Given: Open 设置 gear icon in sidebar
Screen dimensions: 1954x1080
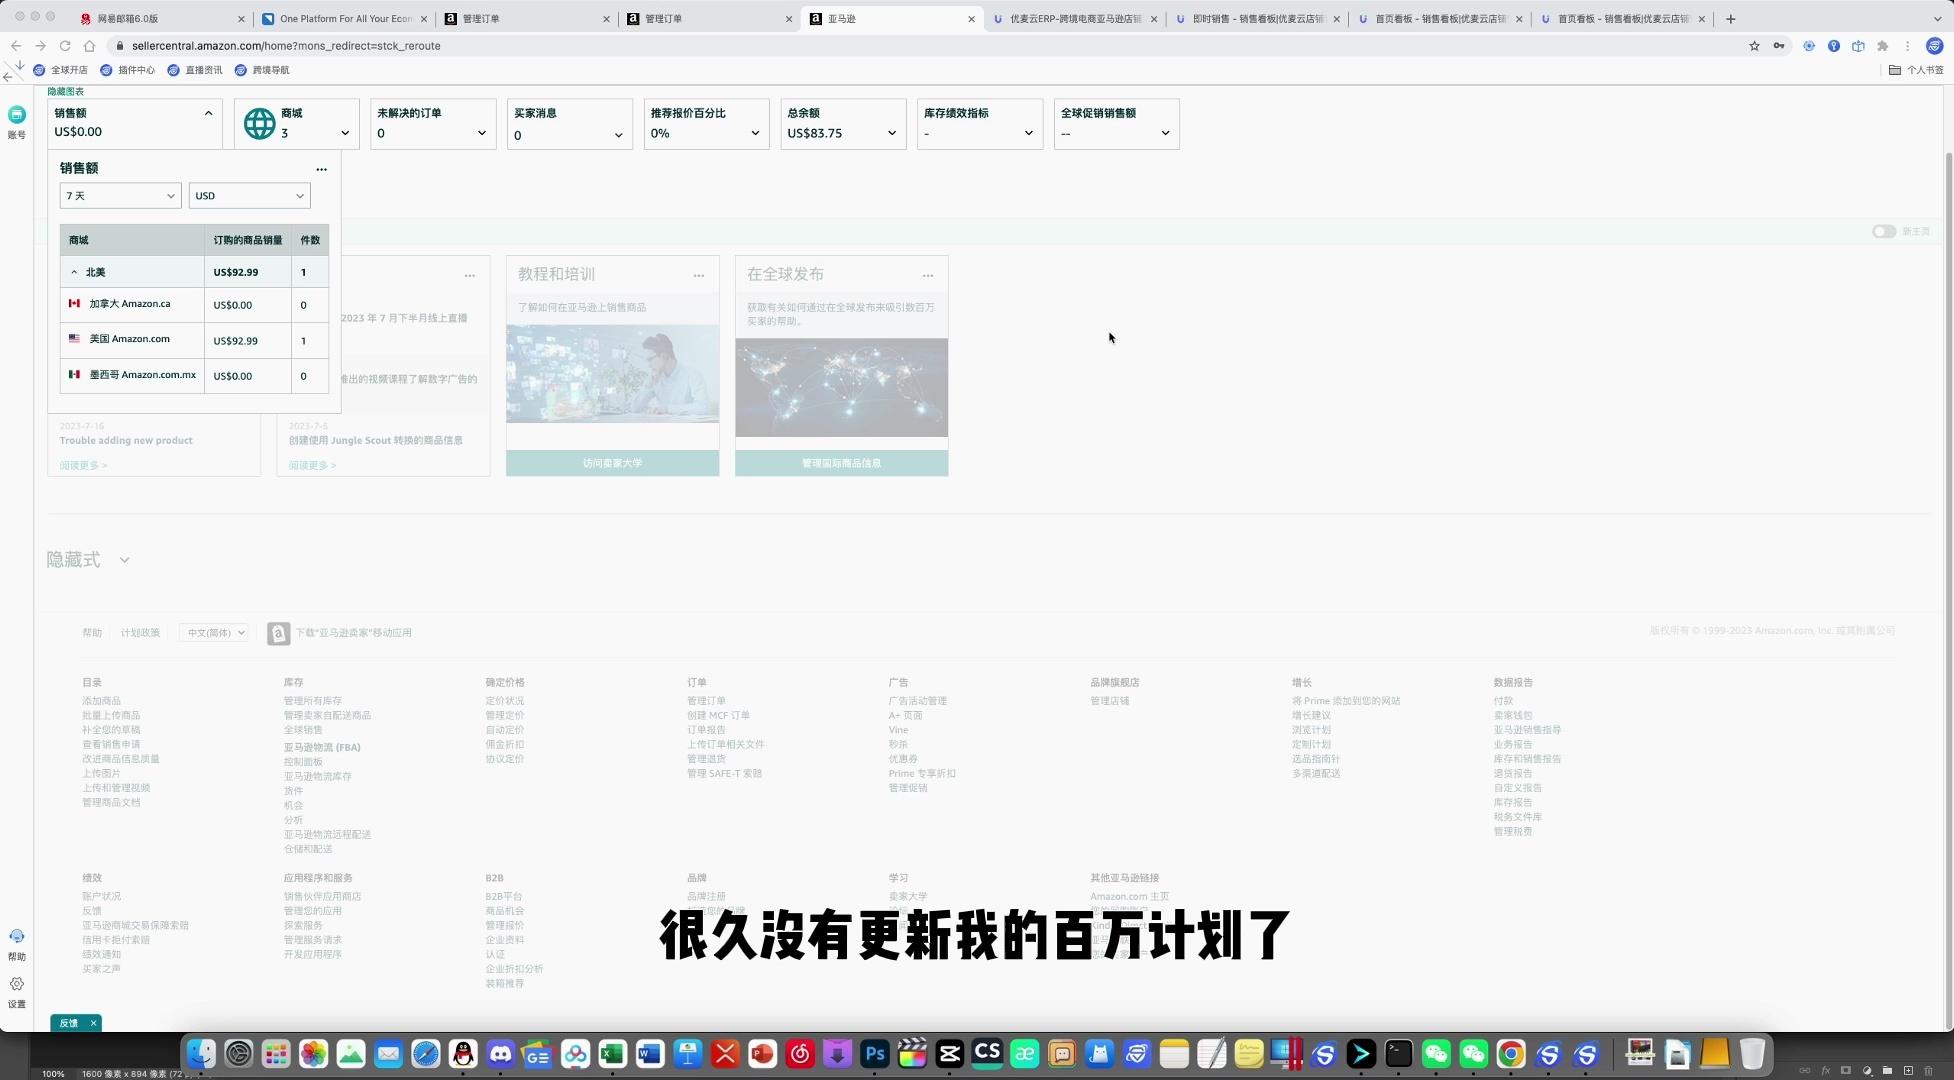Looking at the screenshot, I should (x=17, y=985).
